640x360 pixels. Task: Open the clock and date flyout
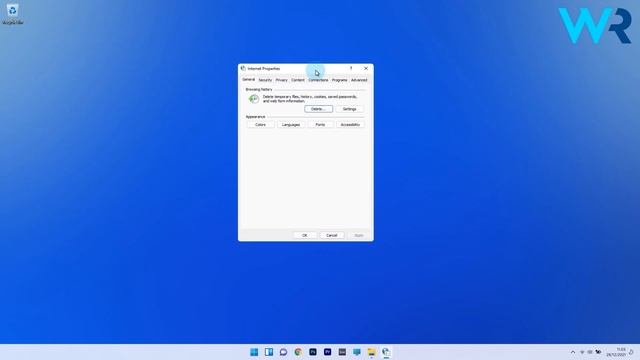point(616,352)
